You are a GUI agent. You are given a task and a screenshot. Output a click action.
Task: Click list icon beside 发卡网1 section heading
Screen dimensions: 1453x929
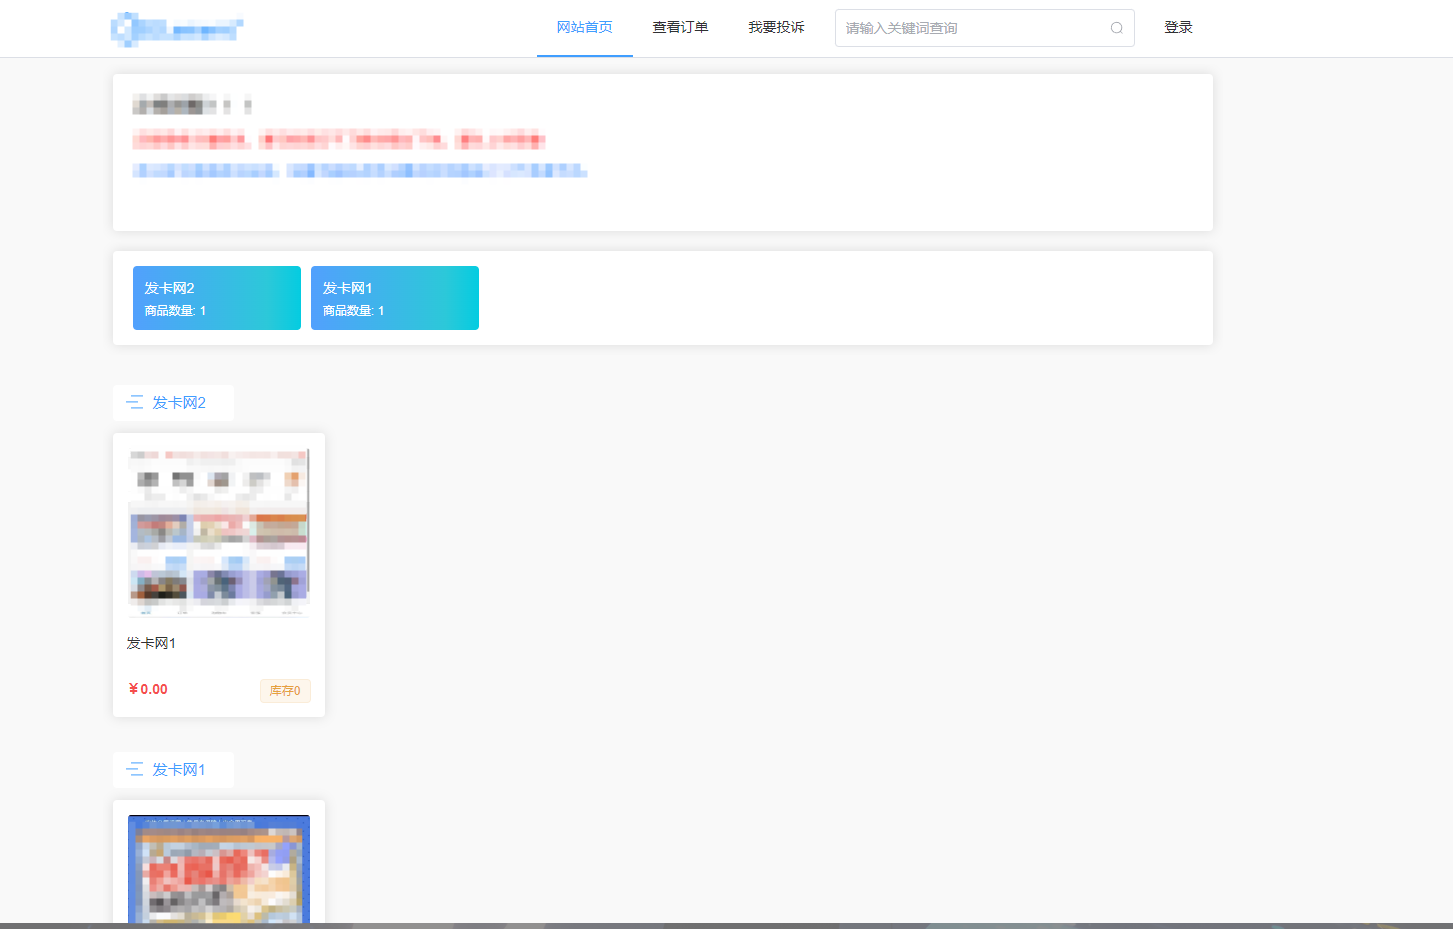(x=135, y=770)
